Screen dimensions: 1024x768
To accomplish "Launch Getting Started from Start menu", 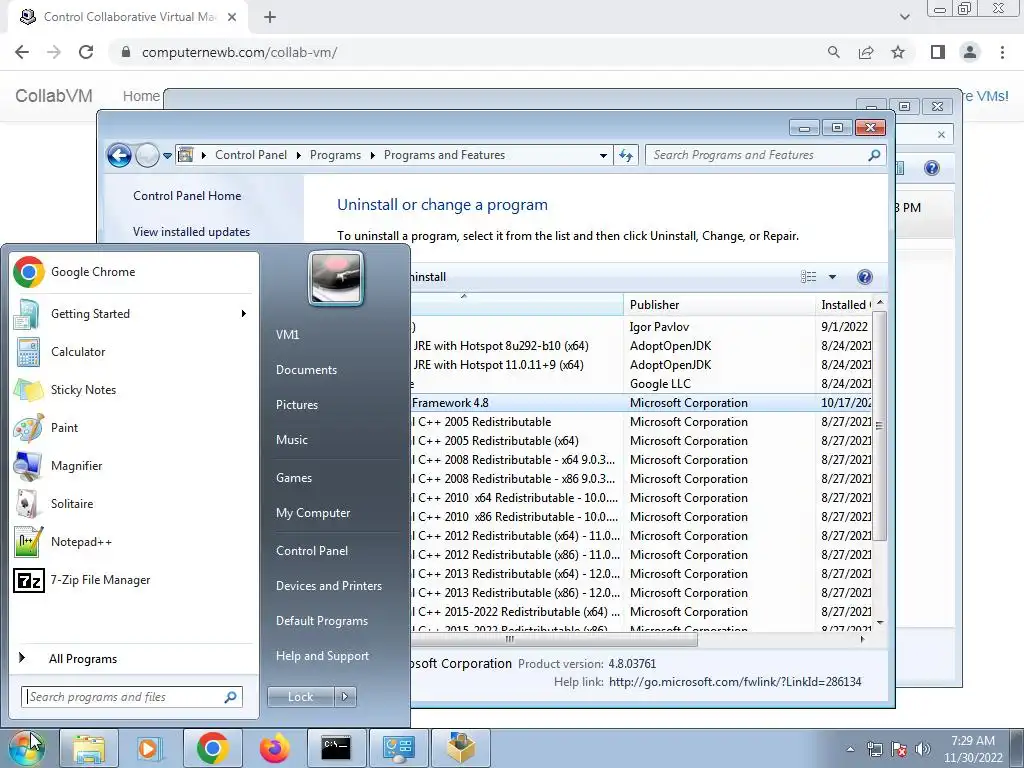I will pyautogui.click(x=133, y=313).
